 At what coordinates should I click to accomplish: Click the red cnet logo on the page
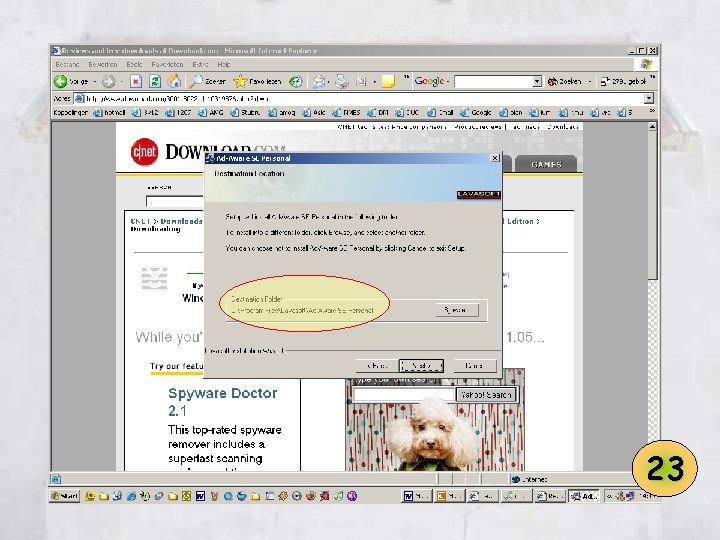pyautogui.click(x=144, y=152)
